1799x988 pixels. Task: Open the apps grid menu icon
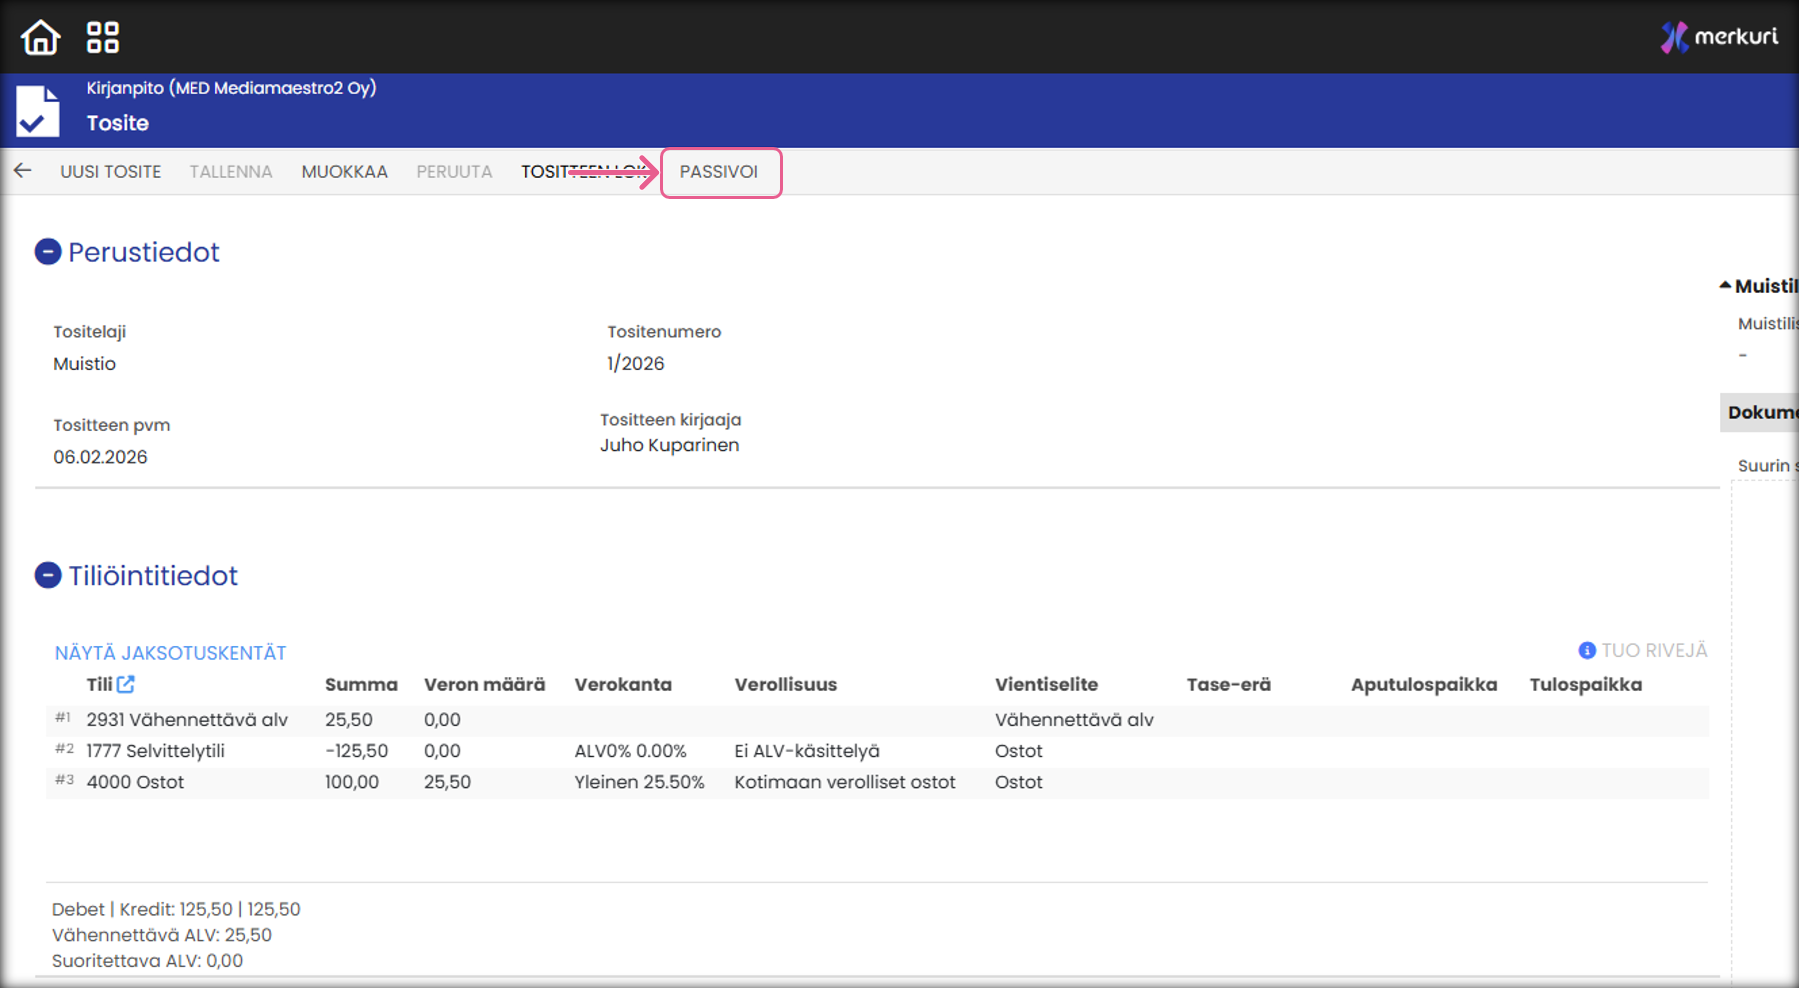(102, 38)
